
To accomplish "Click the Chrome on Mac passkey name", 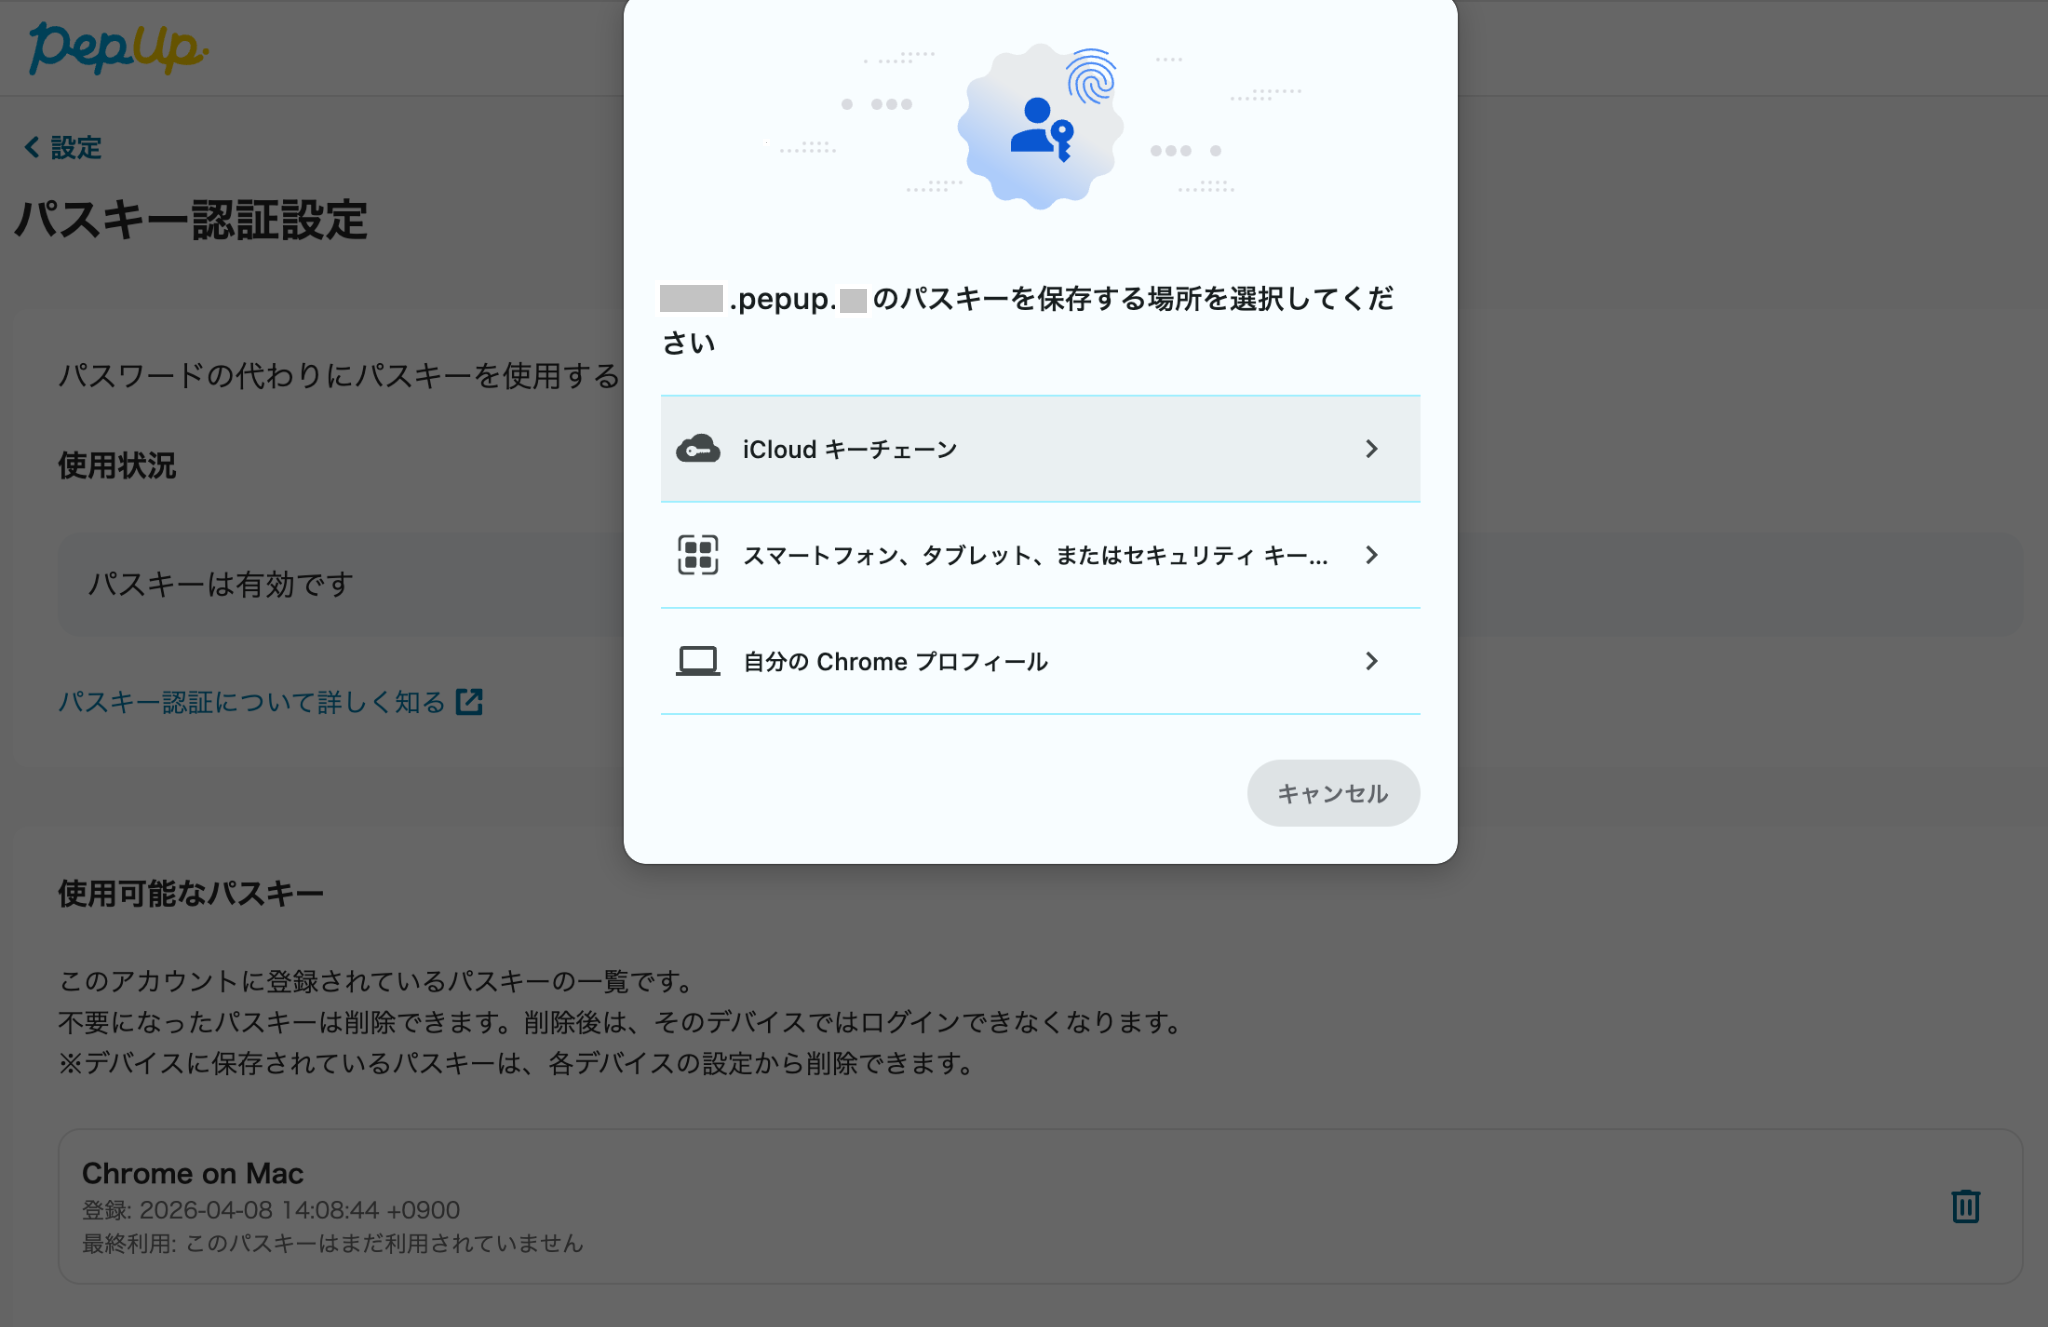I will 193,1173.
